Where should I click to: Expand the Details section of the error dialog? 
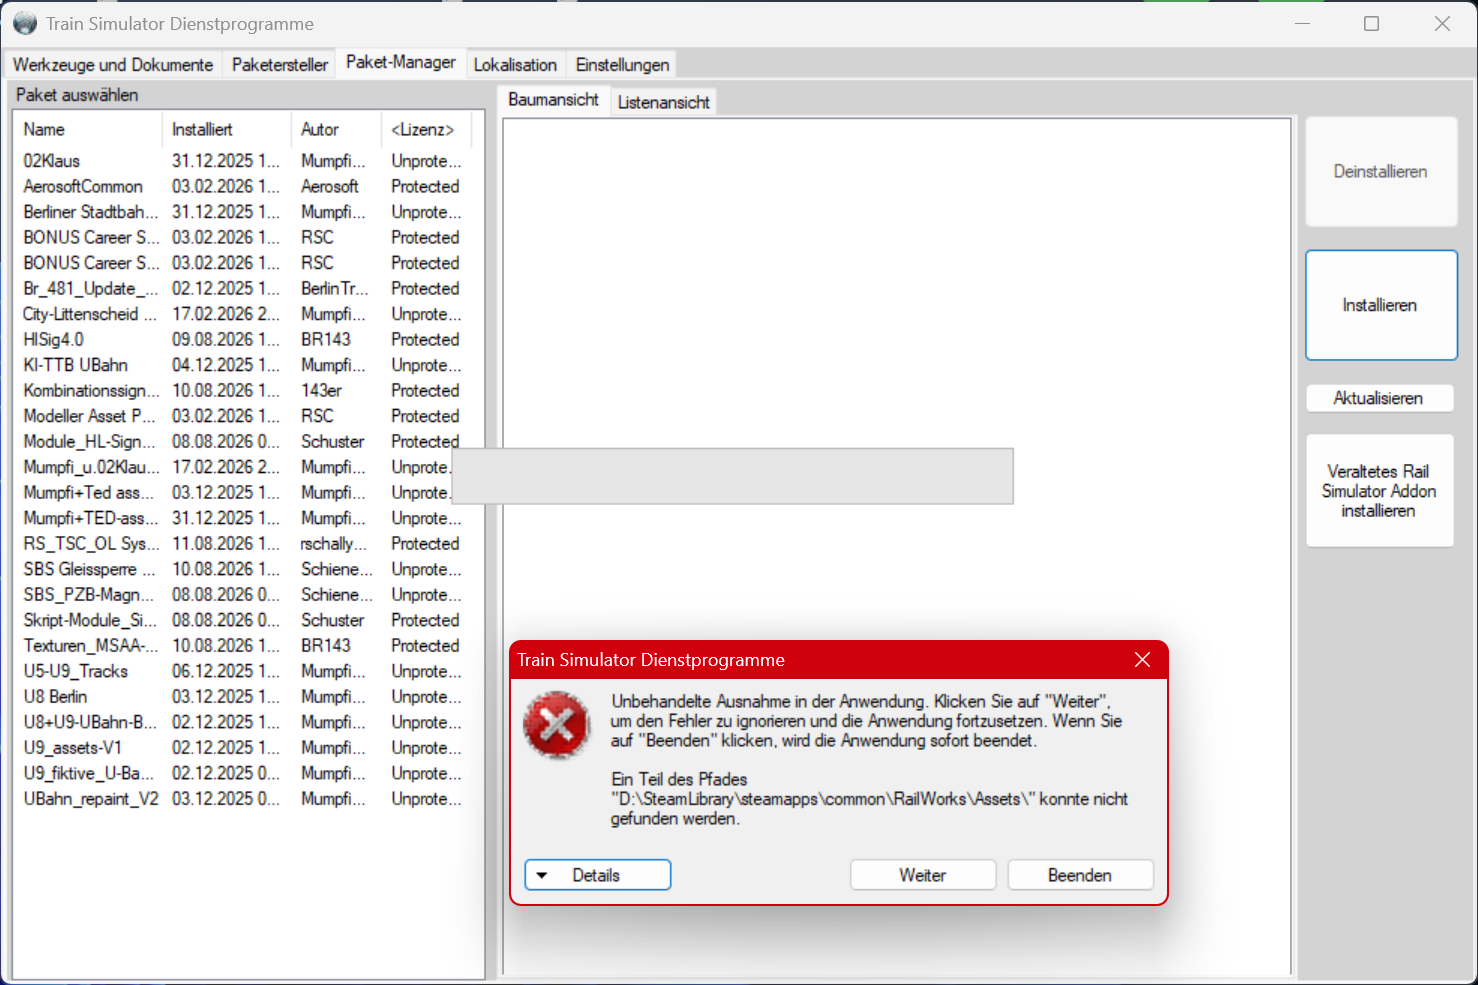tap(597, 875)
